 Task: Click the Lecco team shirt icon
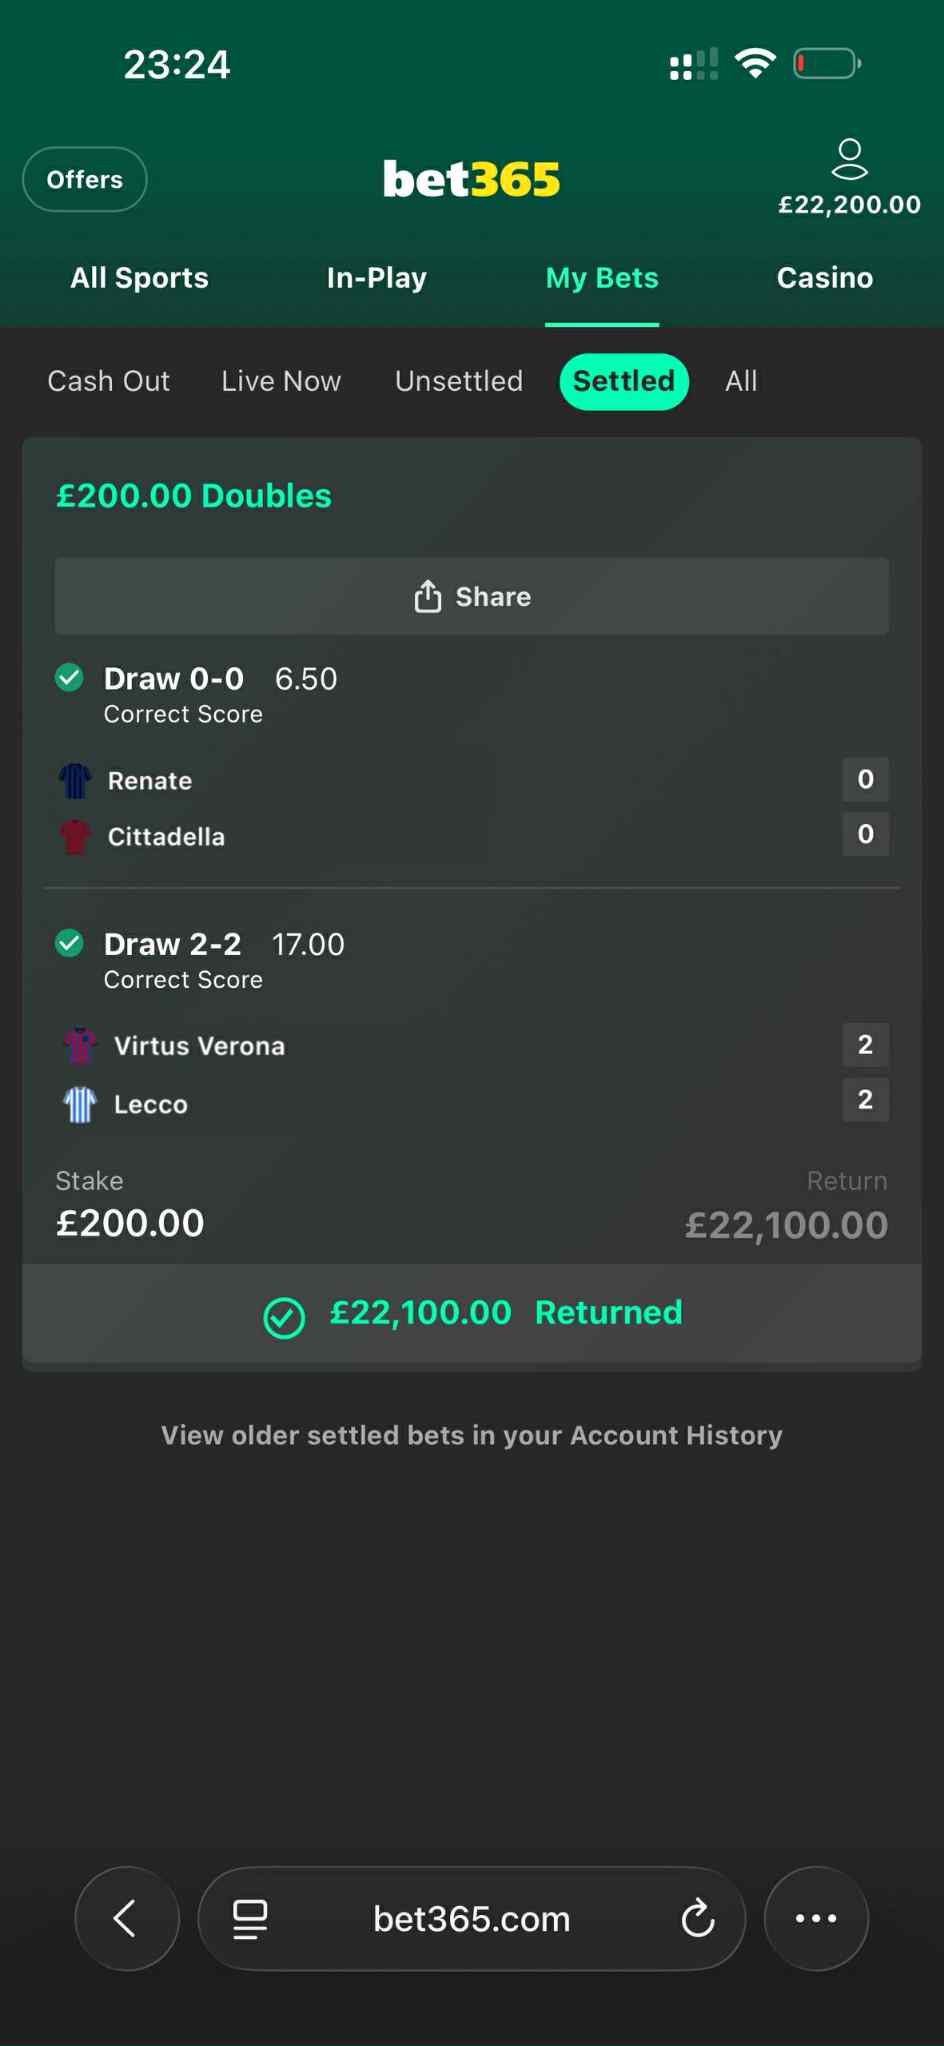[80, 1104]
